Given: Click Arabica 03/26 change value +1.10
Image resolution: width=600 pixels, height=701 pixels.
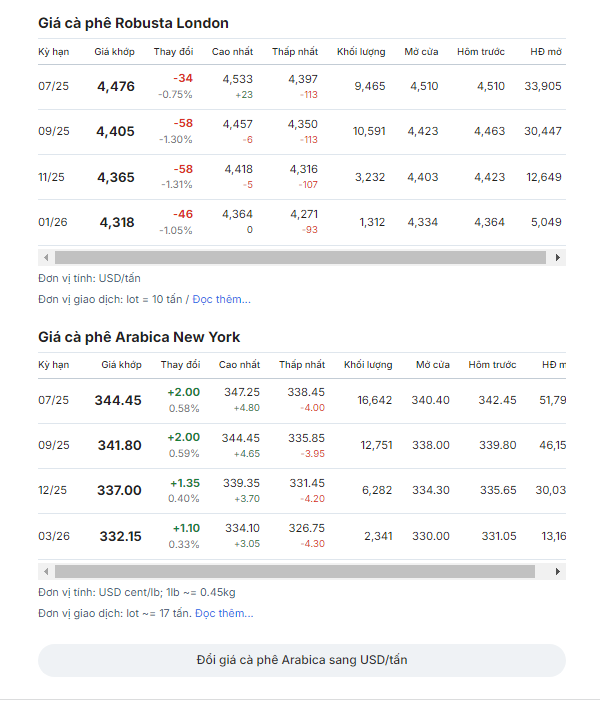Looking at the screenshot, I should tap(186, 528).
